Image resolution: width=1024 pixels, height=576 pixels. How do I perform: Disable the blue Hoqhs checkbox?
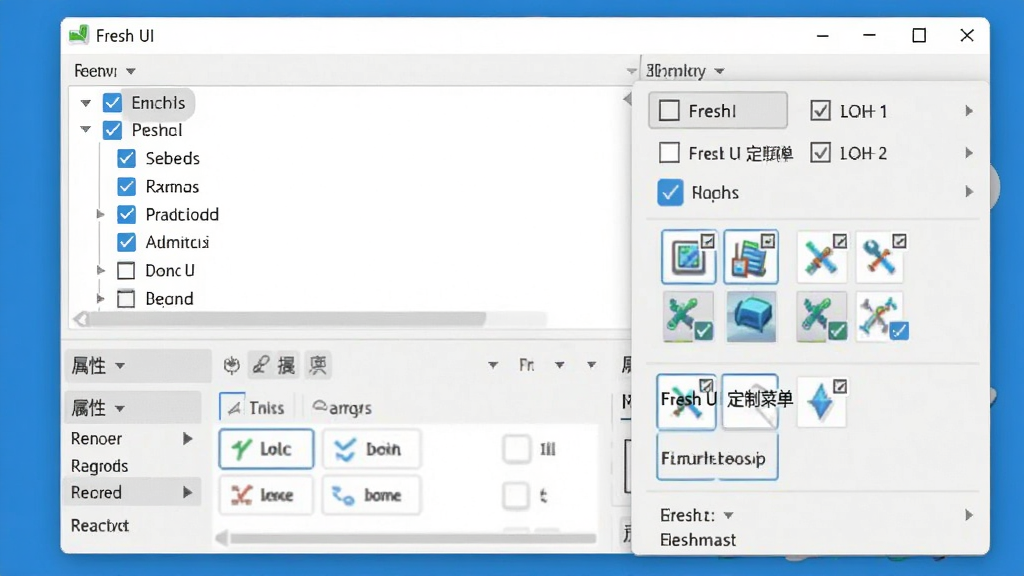(x=670, y=192)
